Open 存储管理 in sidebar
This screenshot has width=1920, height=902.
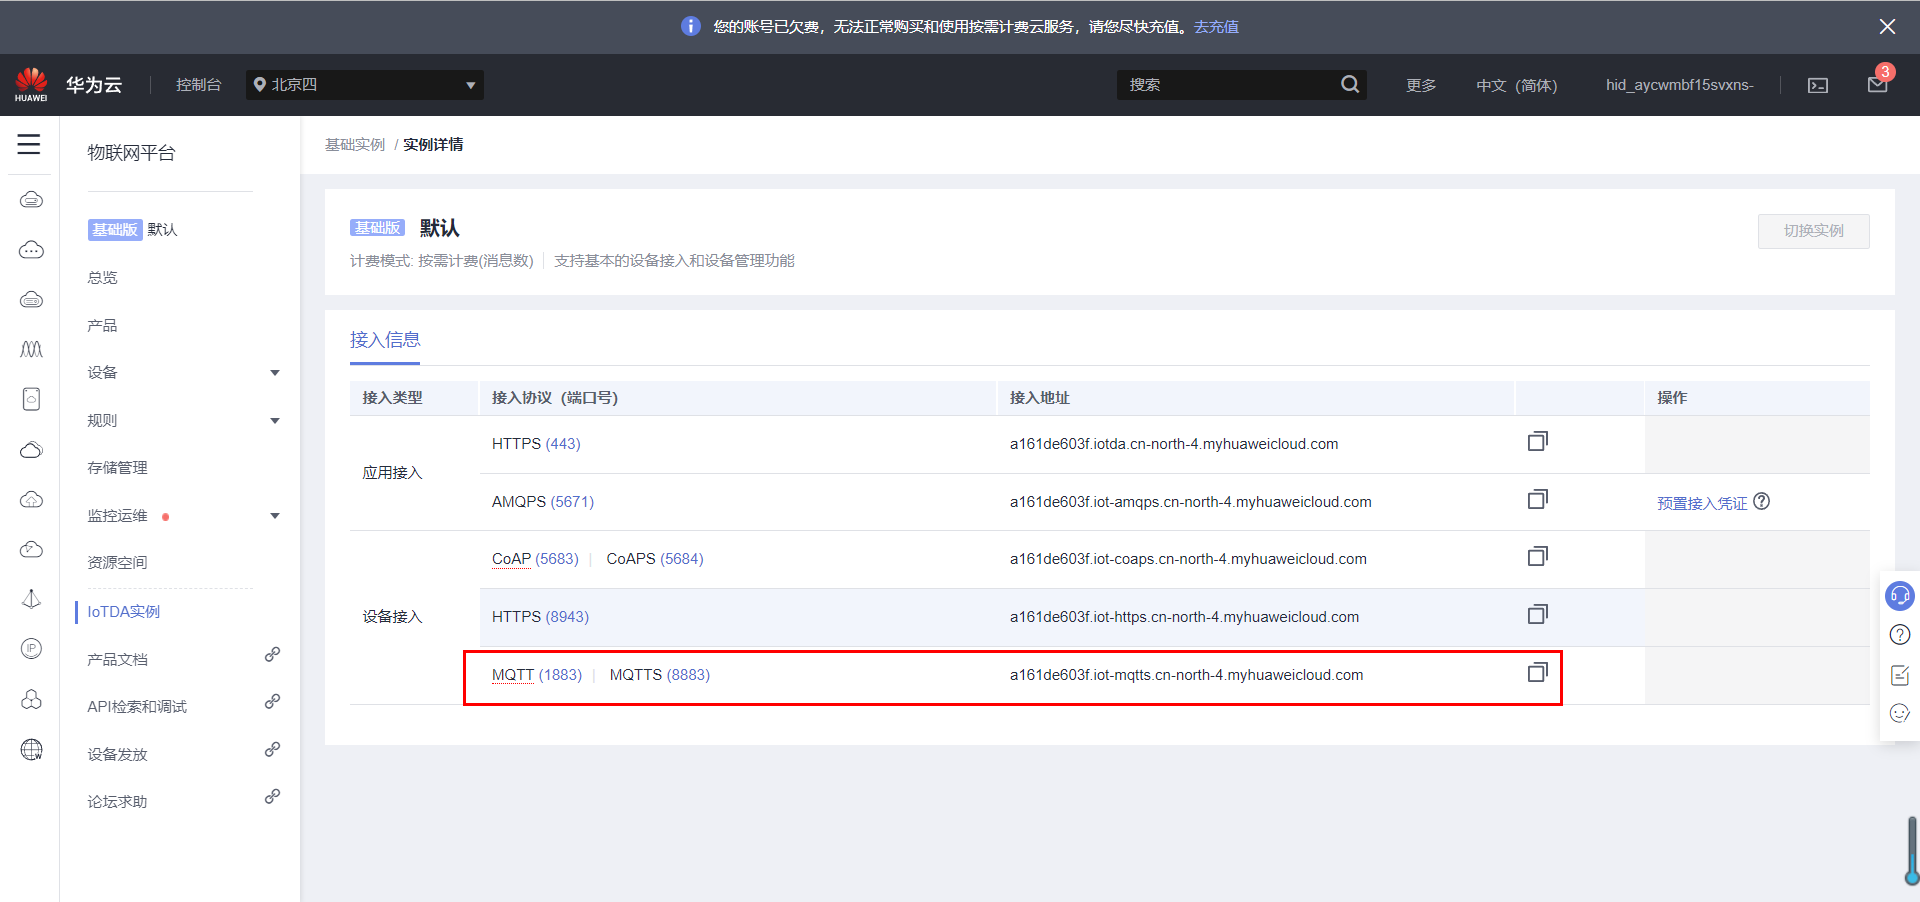(117, 468)
